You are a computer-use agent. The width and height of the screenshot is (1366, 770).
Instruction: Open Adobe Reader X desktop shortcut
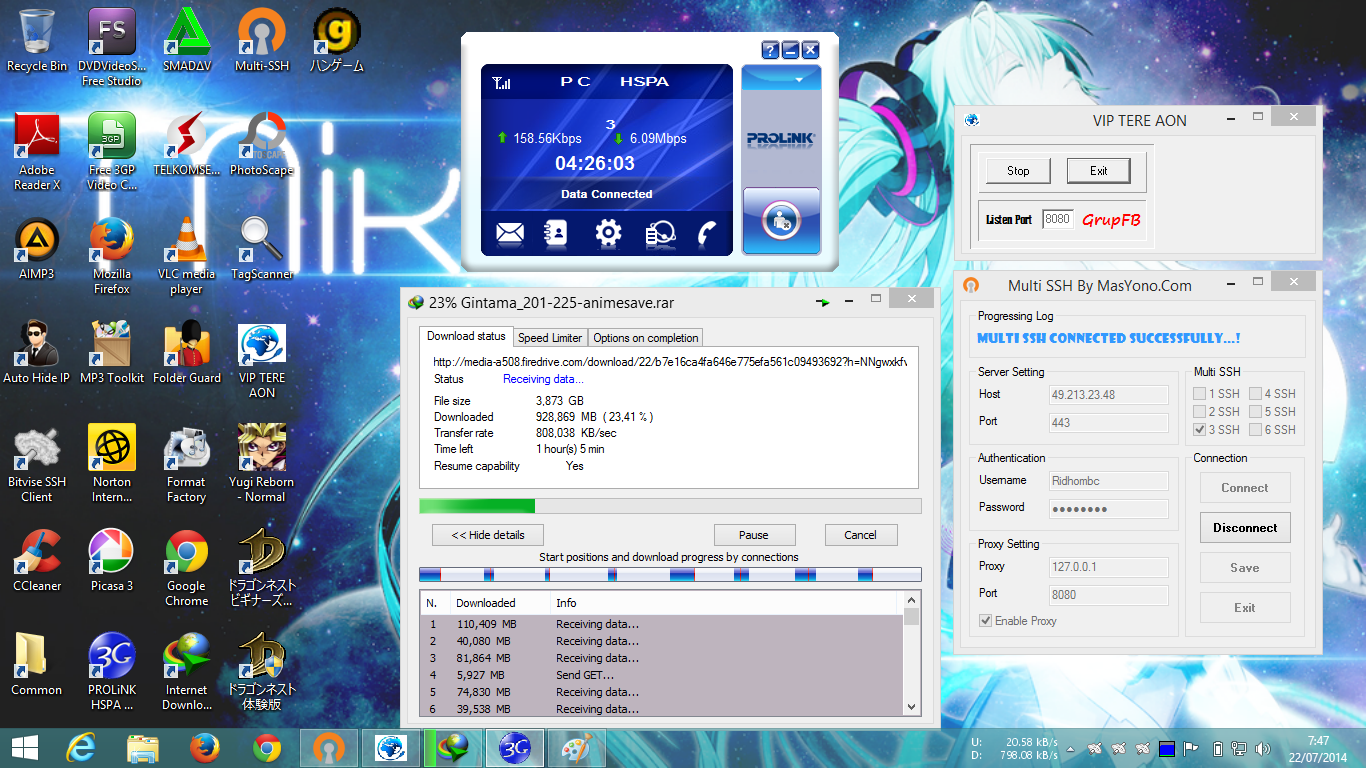click(37, 151)
